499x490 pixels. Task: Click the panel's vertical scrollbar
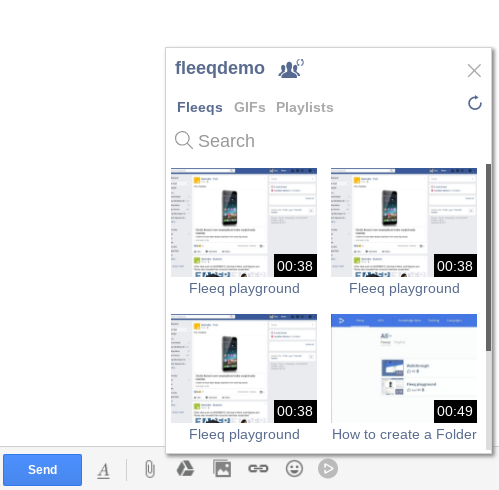point(488,257)
